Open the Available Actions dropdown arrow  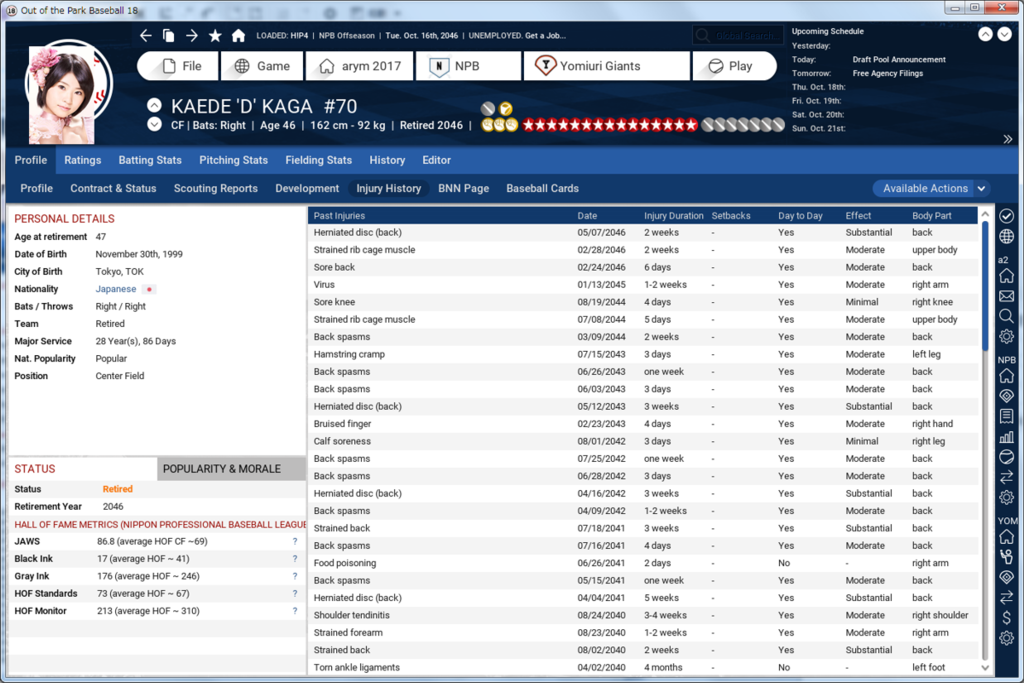pyautogui.click(x=982, y=188)
